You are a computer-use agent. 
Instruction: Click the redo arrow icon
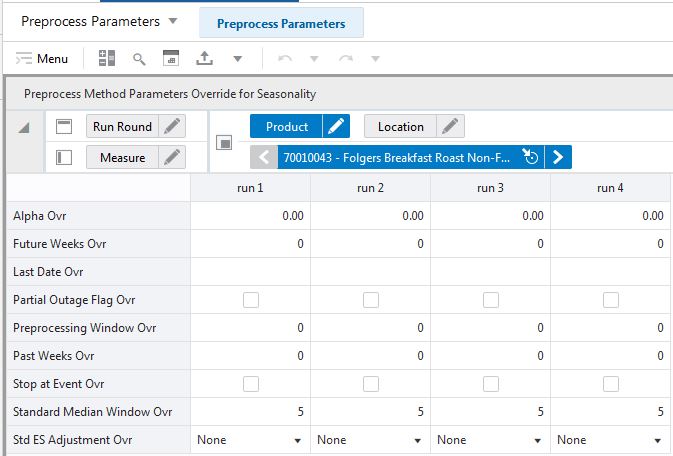pos(346,58)
